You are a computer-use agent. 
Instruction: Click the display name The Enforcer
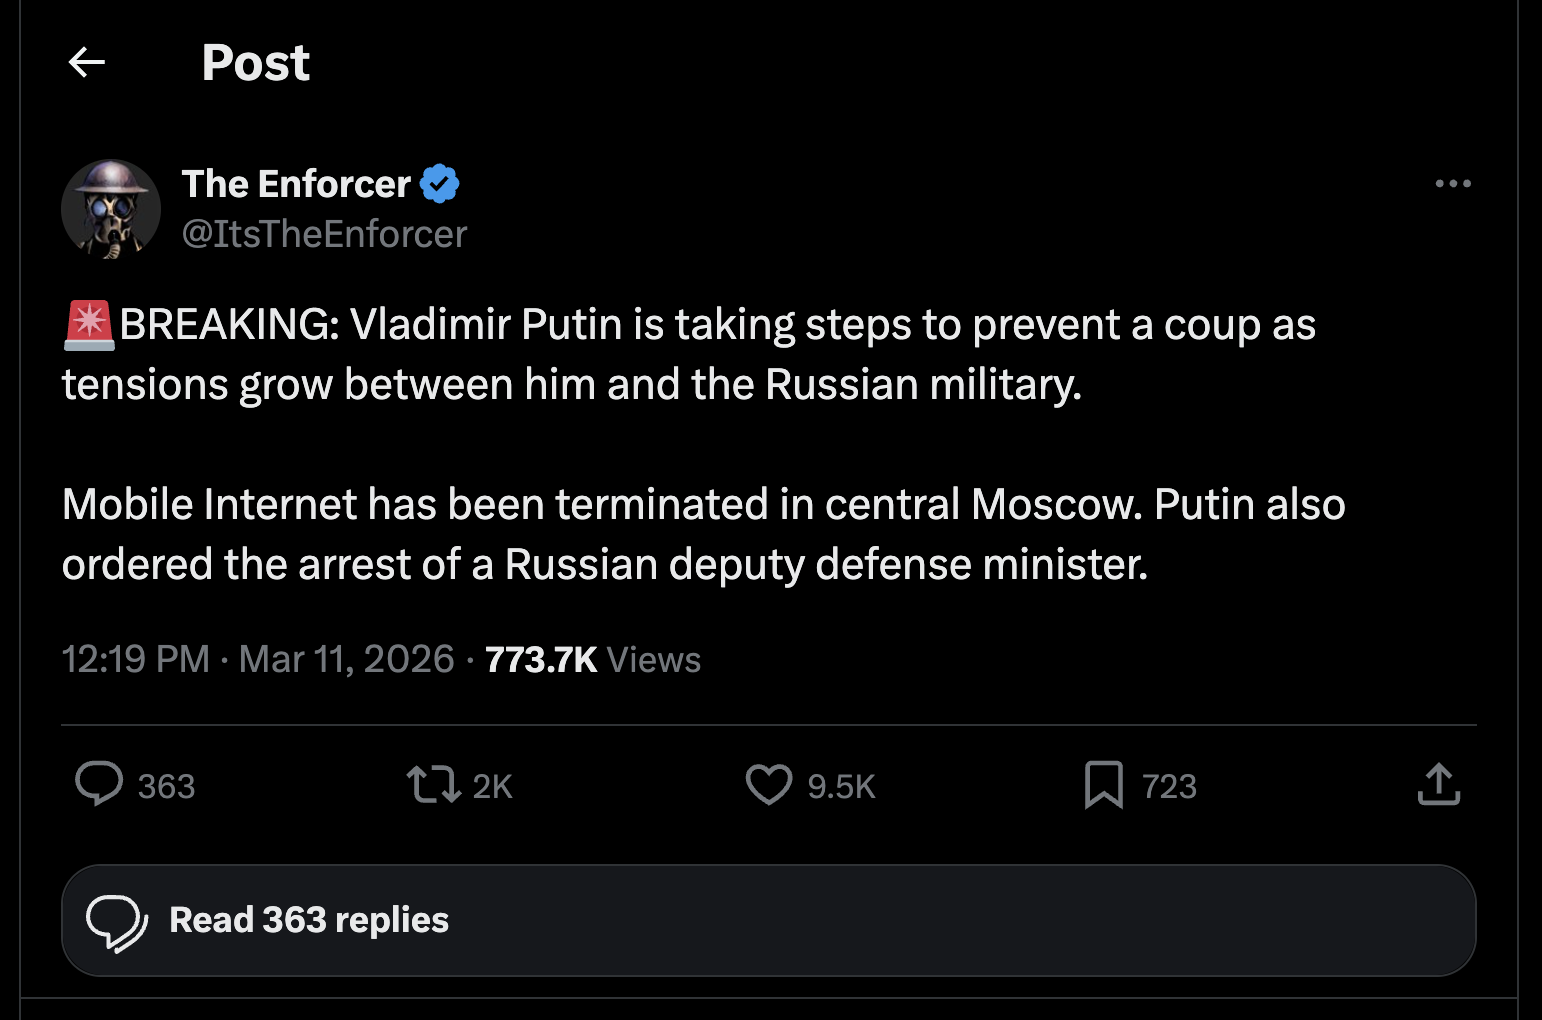click(x=296, y=184)
